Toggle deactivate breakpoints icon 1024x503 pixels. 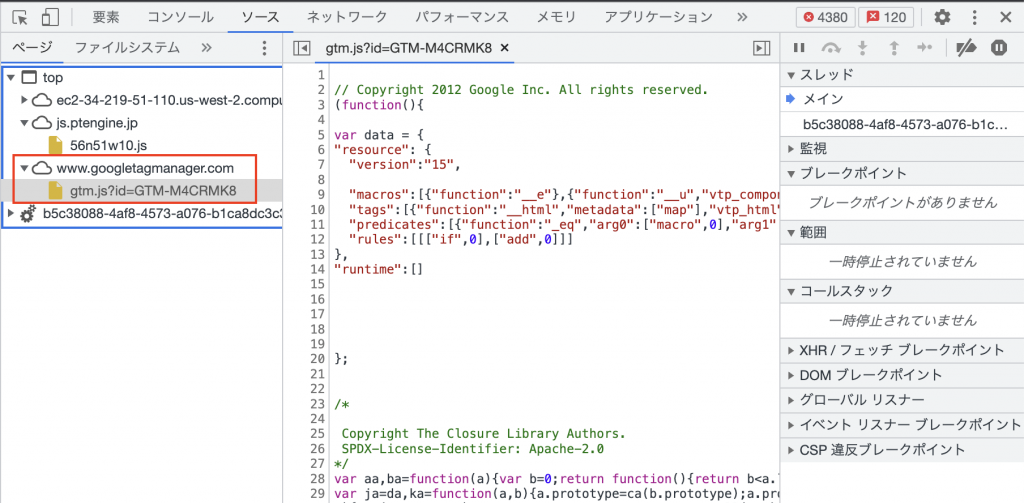(965, 48)
